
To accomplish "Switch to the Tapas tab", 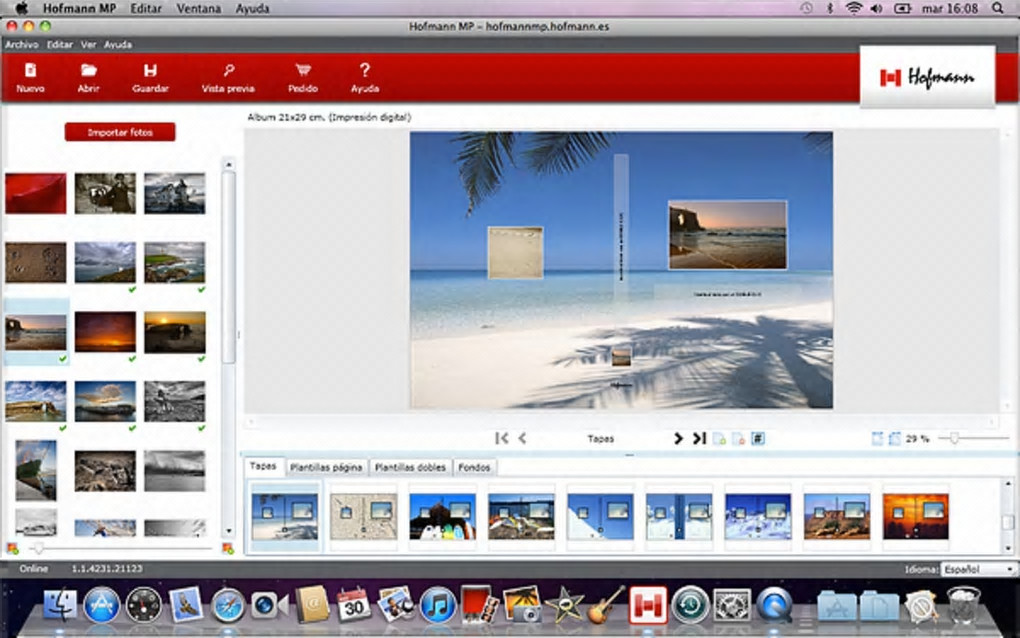I will [263, 466].
